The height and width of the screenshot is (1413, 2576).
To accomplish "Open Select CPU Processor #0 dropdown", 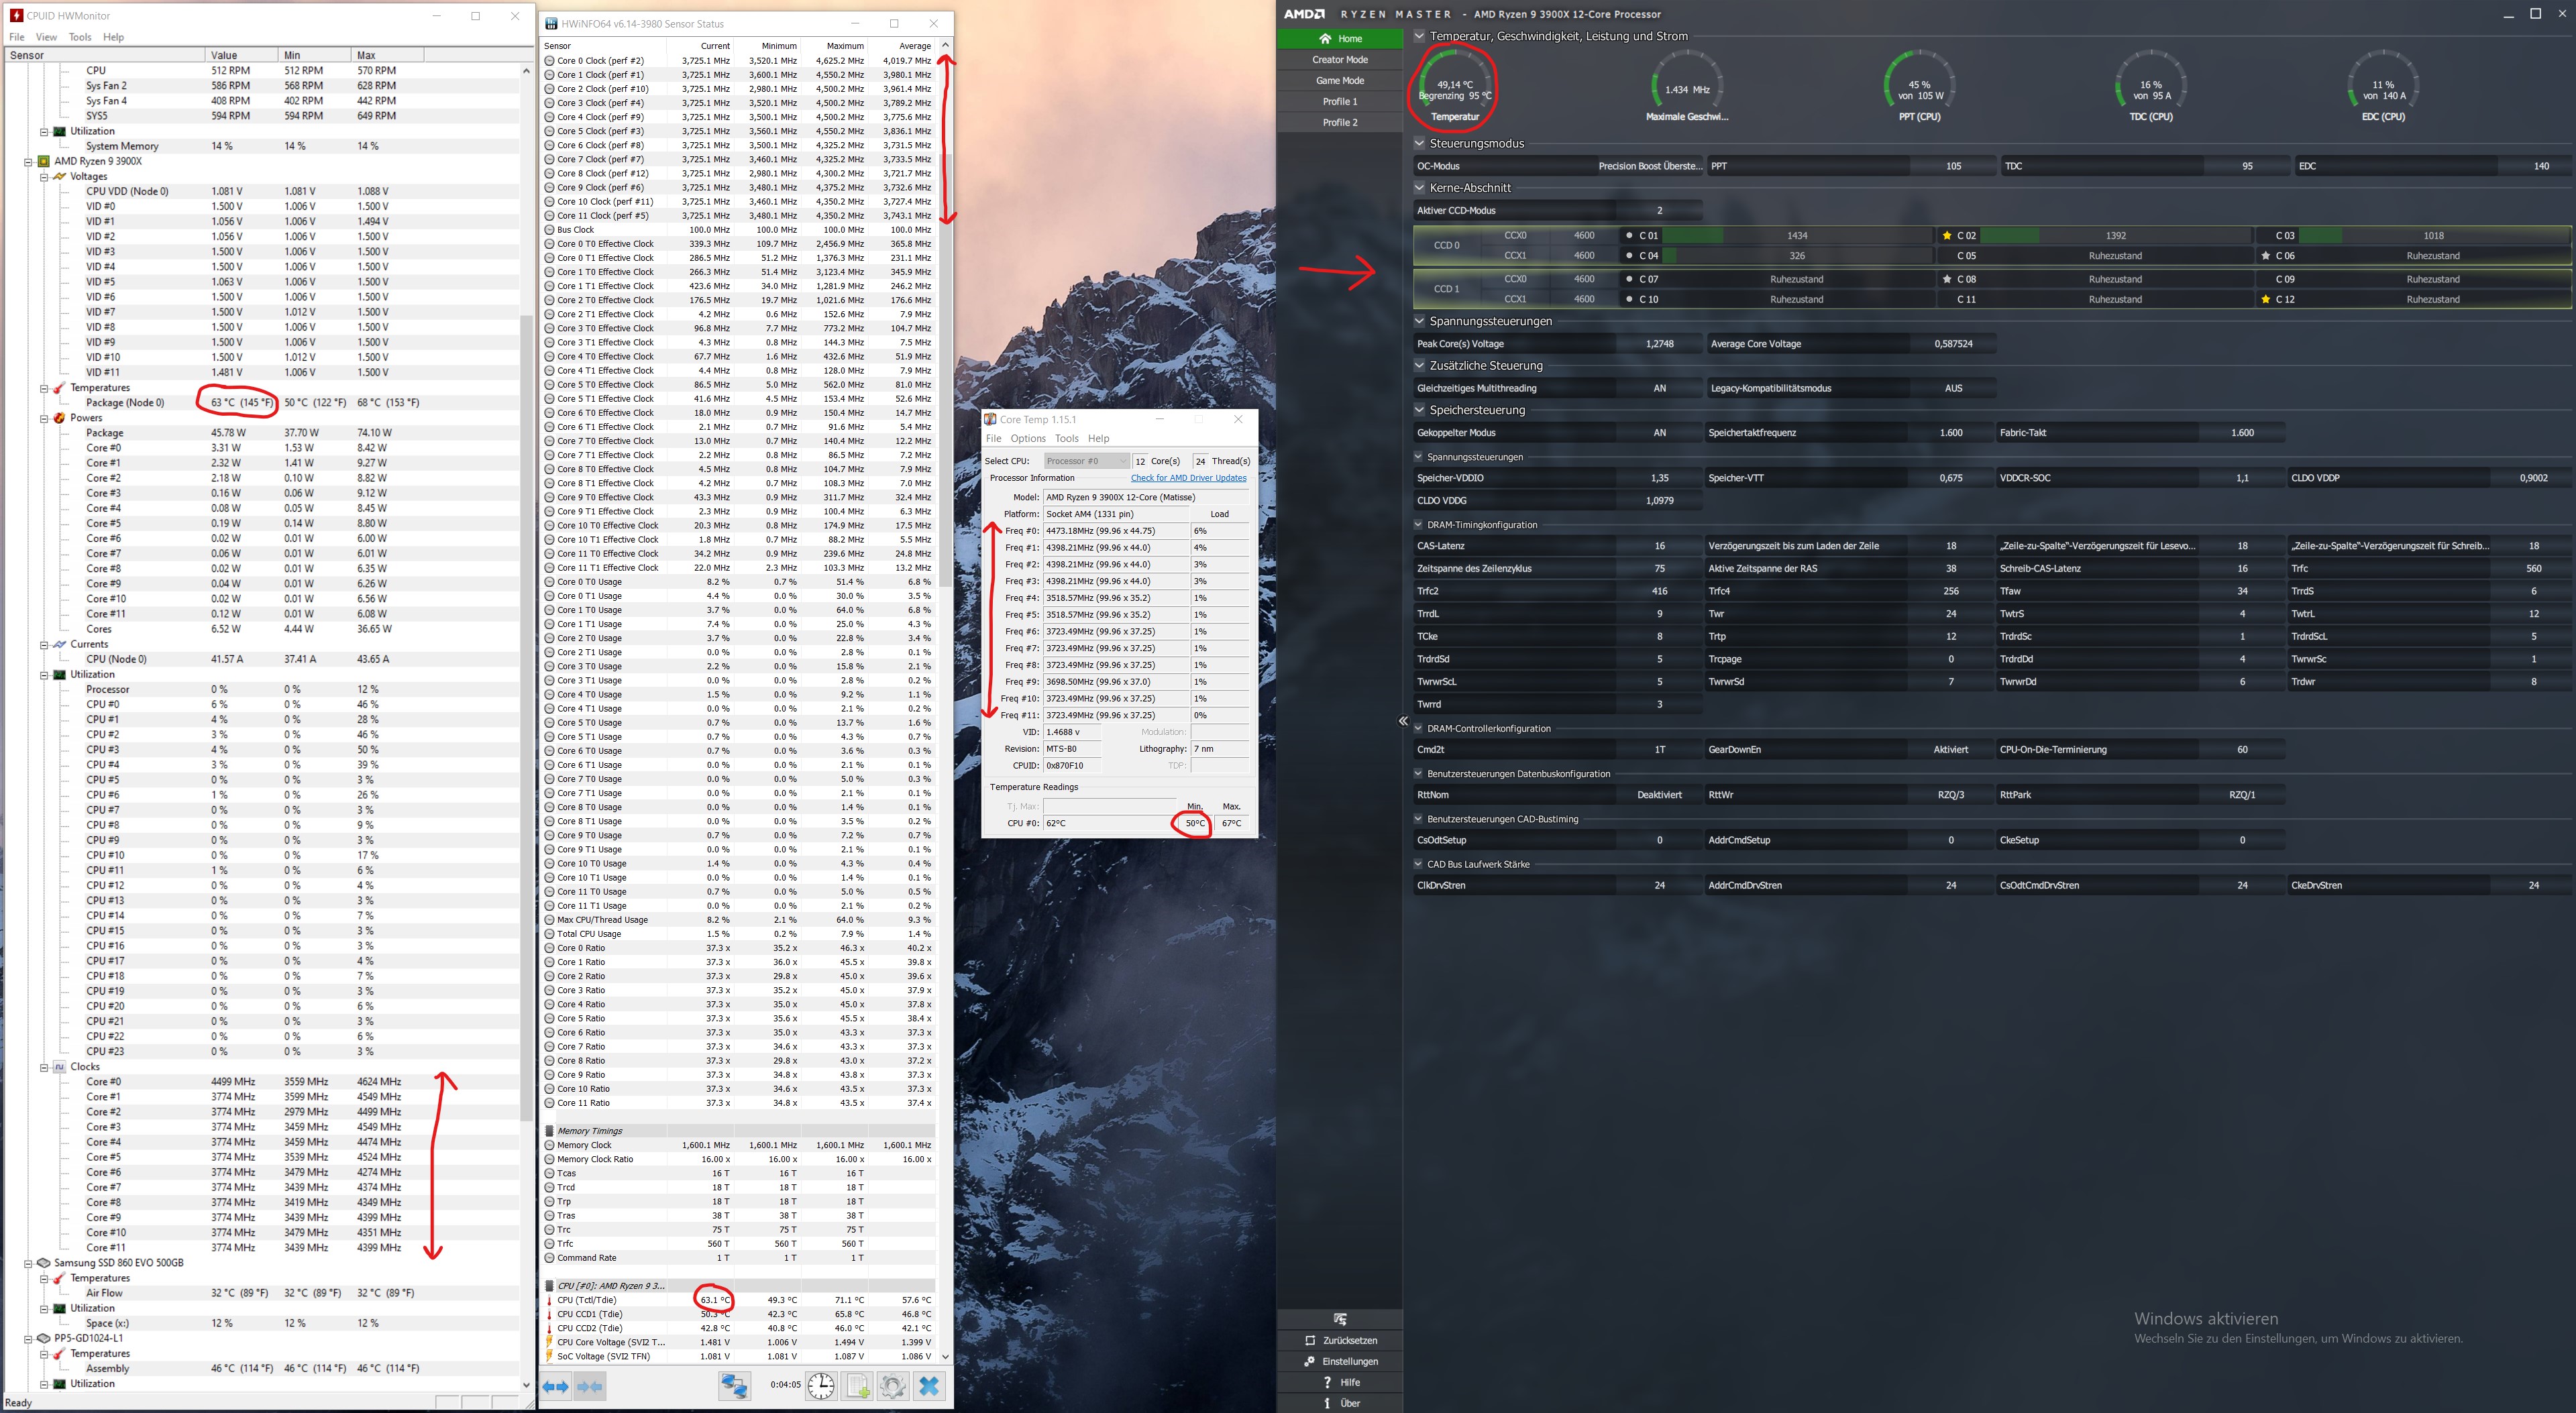I will [x=1086, y=461].
